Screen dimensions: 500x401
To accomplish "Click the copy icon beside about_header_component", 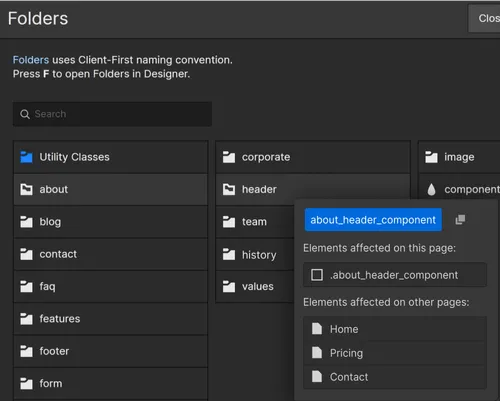I will [460, 220].
